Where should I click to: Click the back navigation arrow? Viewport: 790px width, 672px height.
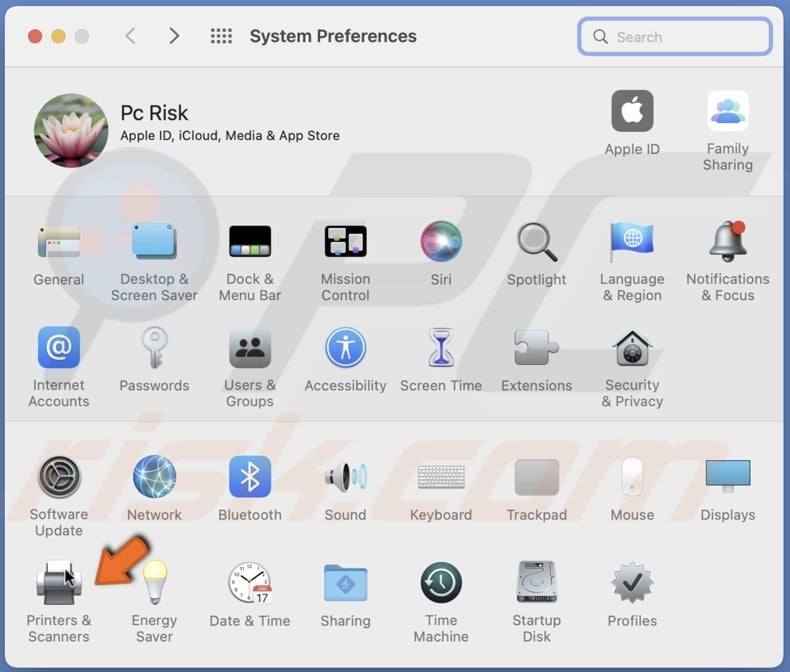(x=130, y=36)
